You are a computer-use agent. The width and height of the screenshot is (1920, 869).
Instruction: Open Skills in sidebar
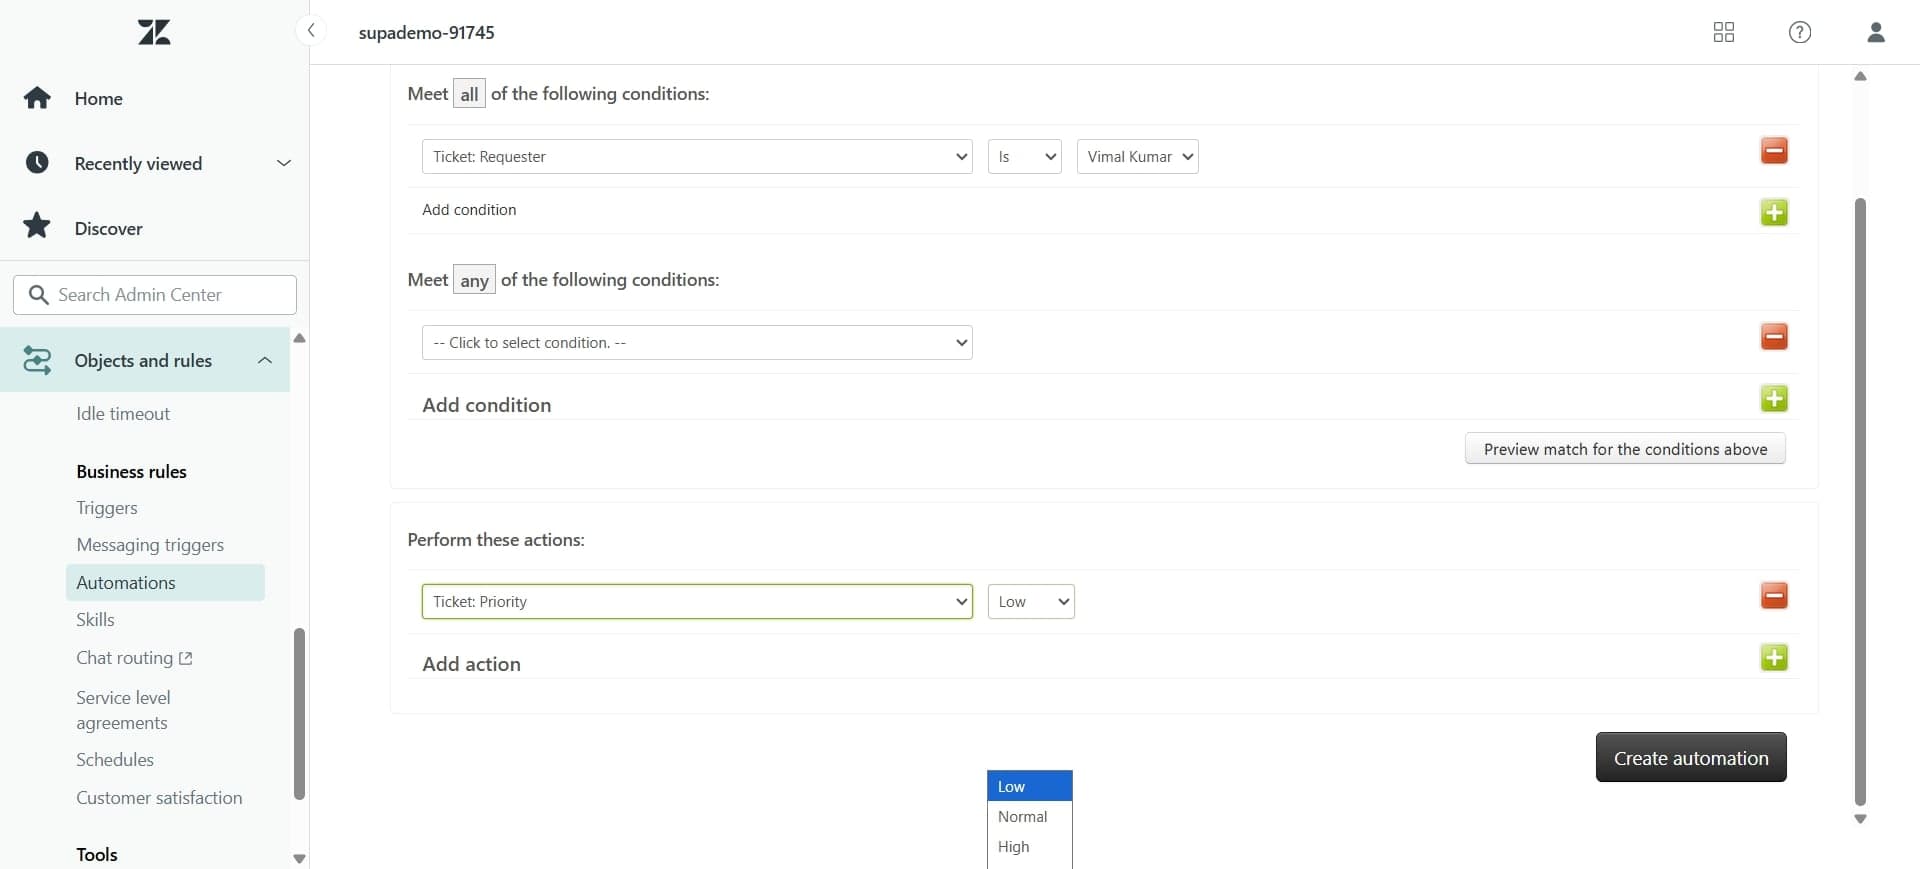coord(95,620)
